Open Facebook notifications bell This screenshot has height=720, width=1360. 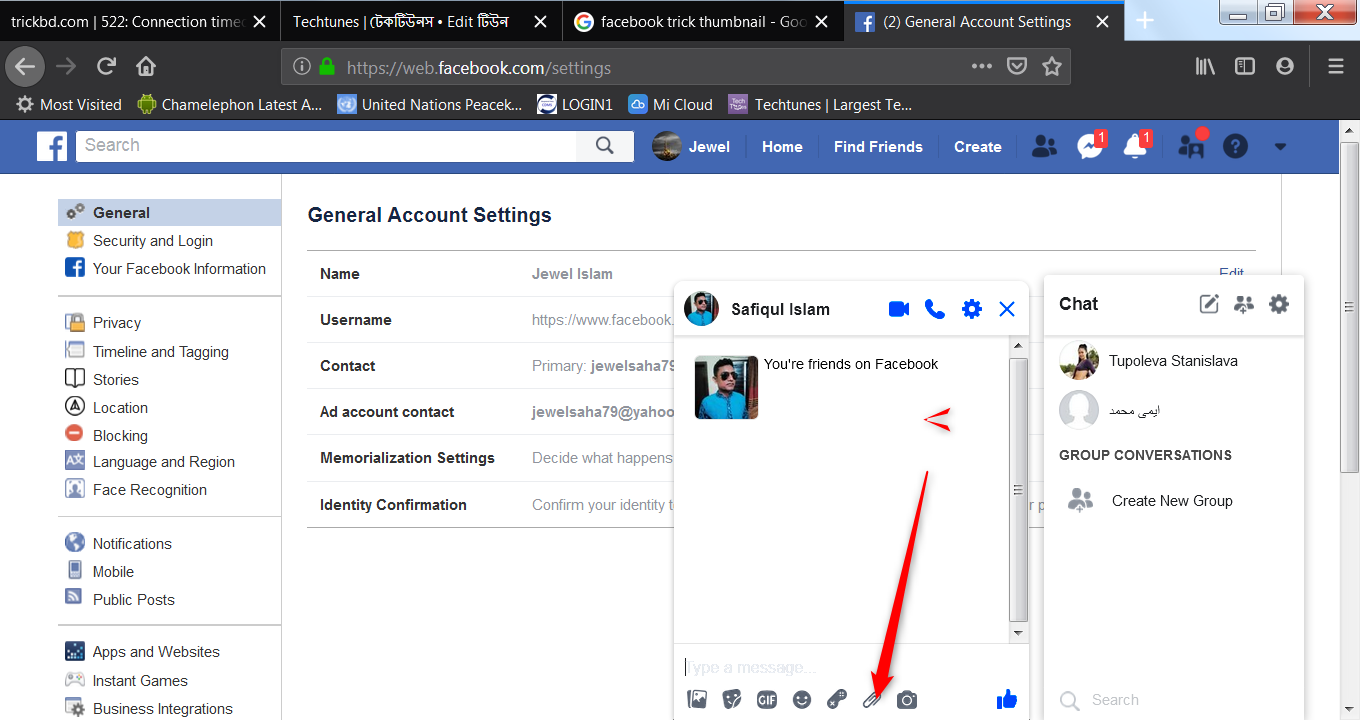tap(1135, 146)
